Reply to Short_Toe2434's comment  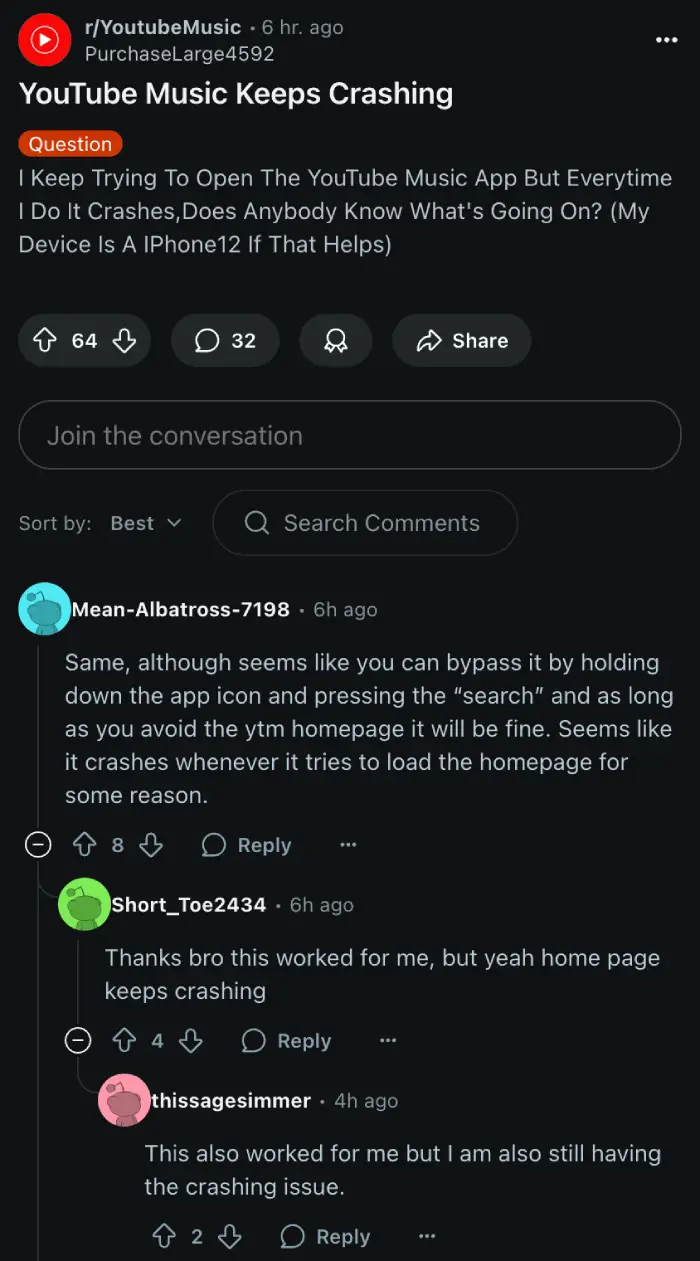point(286,1041)
